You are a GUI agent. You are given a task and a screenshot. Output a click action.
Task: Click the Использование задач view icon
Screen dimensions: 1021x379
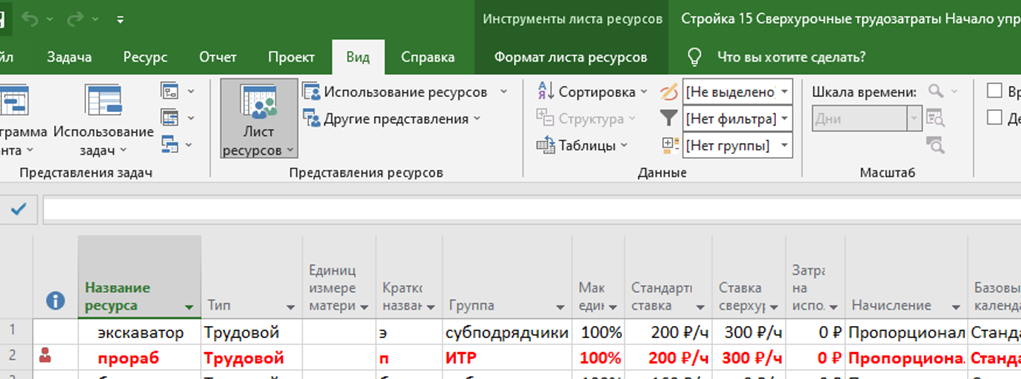[103, 101]
